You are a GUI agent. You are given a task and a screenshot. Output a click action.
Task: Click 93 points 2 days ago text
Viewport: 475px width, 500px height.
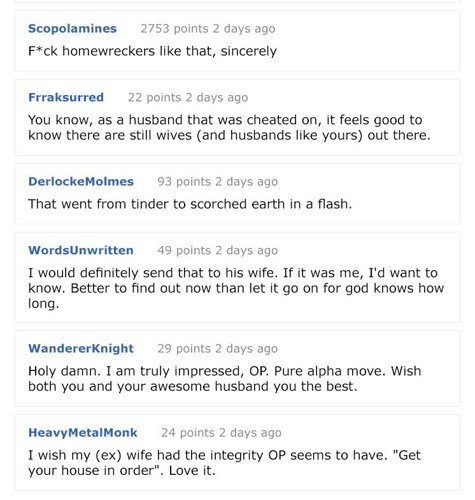pyautogui.click(x=217, y=182)
